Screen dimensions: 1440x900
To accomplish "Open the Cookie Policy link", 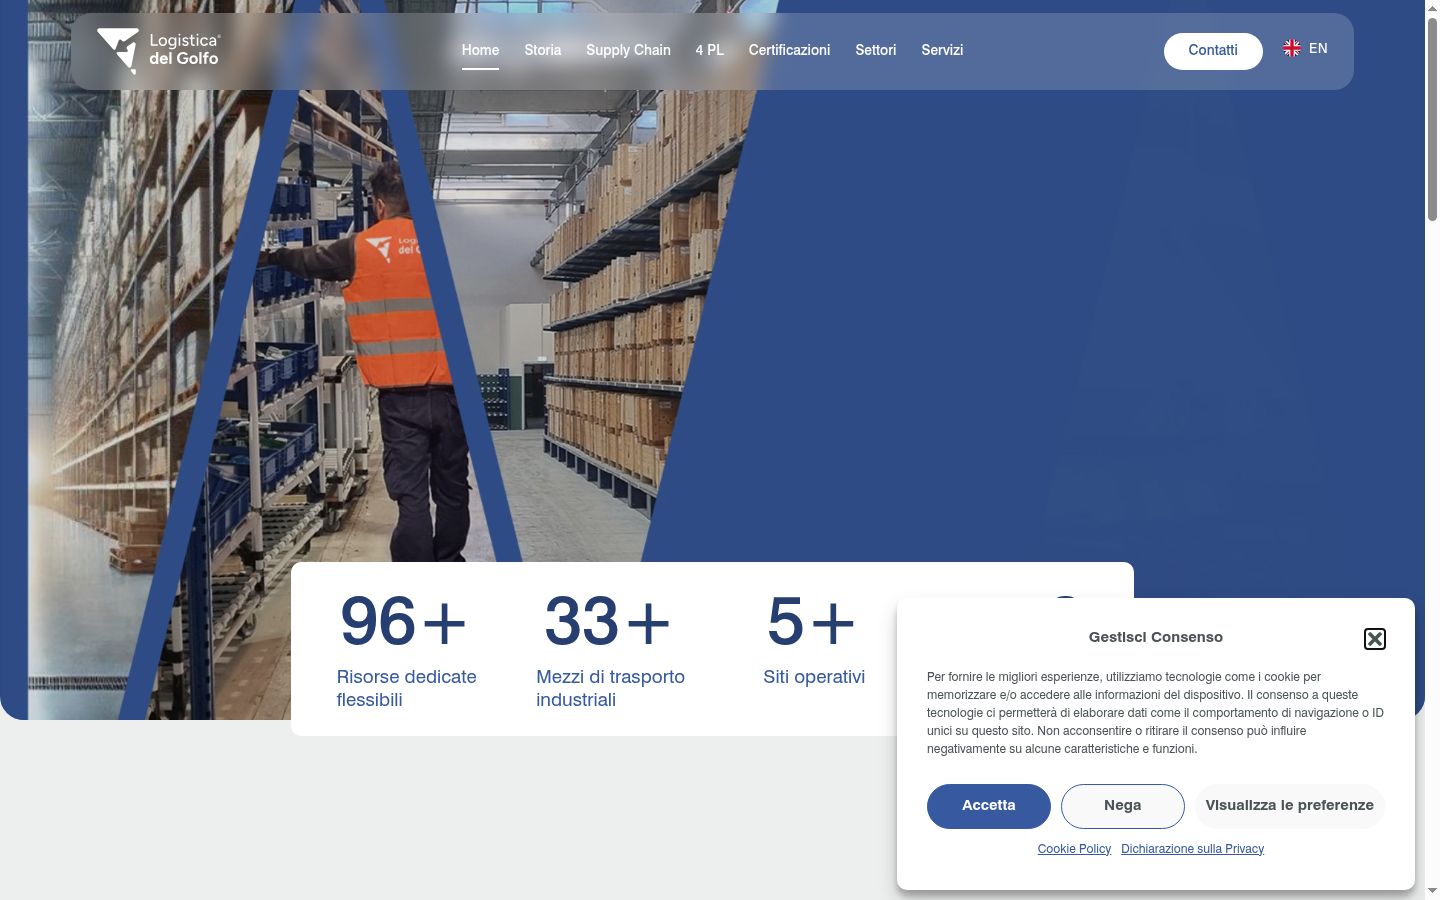I will (x=1074, y=849).
